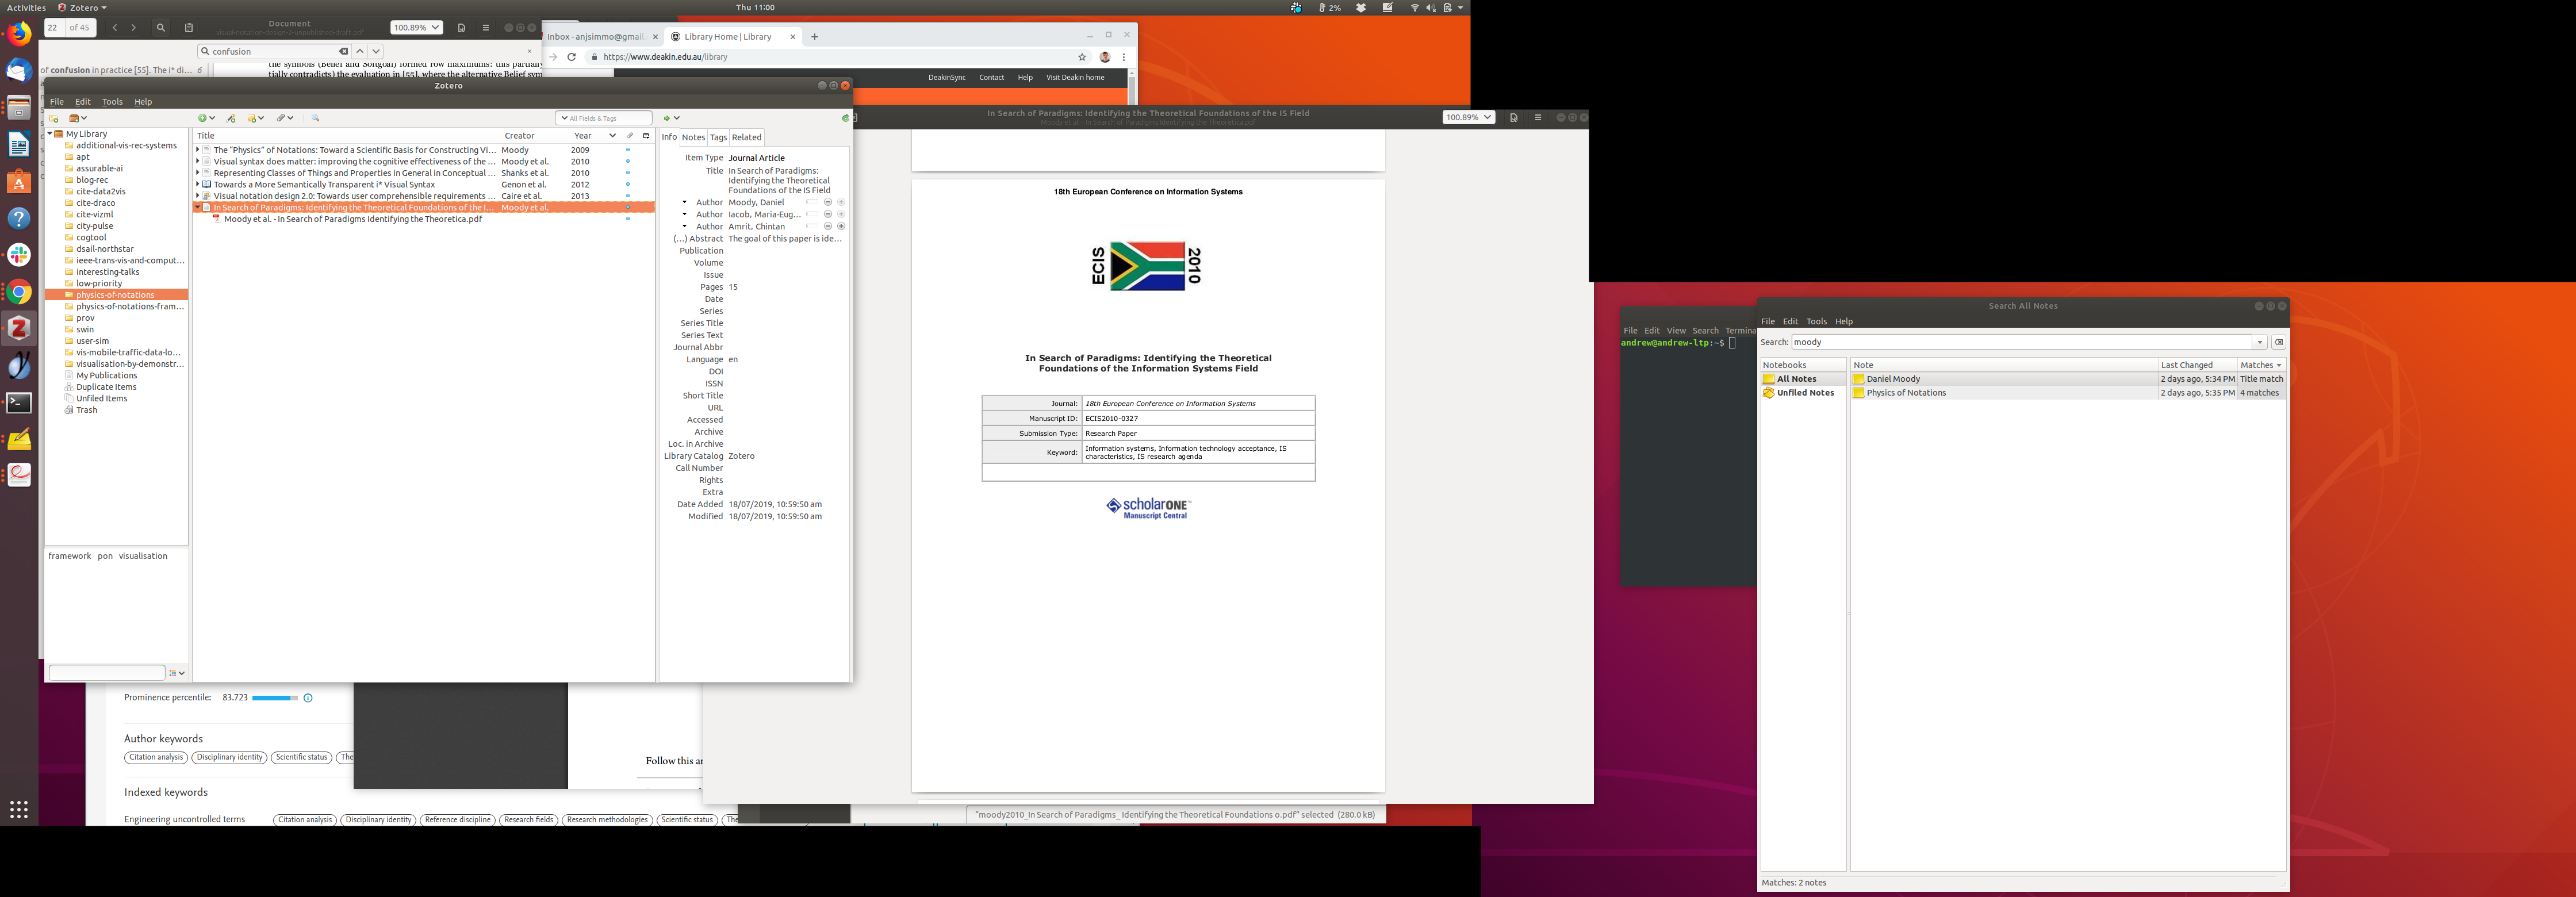The width and height of the screenshot is (2576, 897).
Task: Expand Towards a More Semantically Transparent item
Action: [x=198, y=184]
